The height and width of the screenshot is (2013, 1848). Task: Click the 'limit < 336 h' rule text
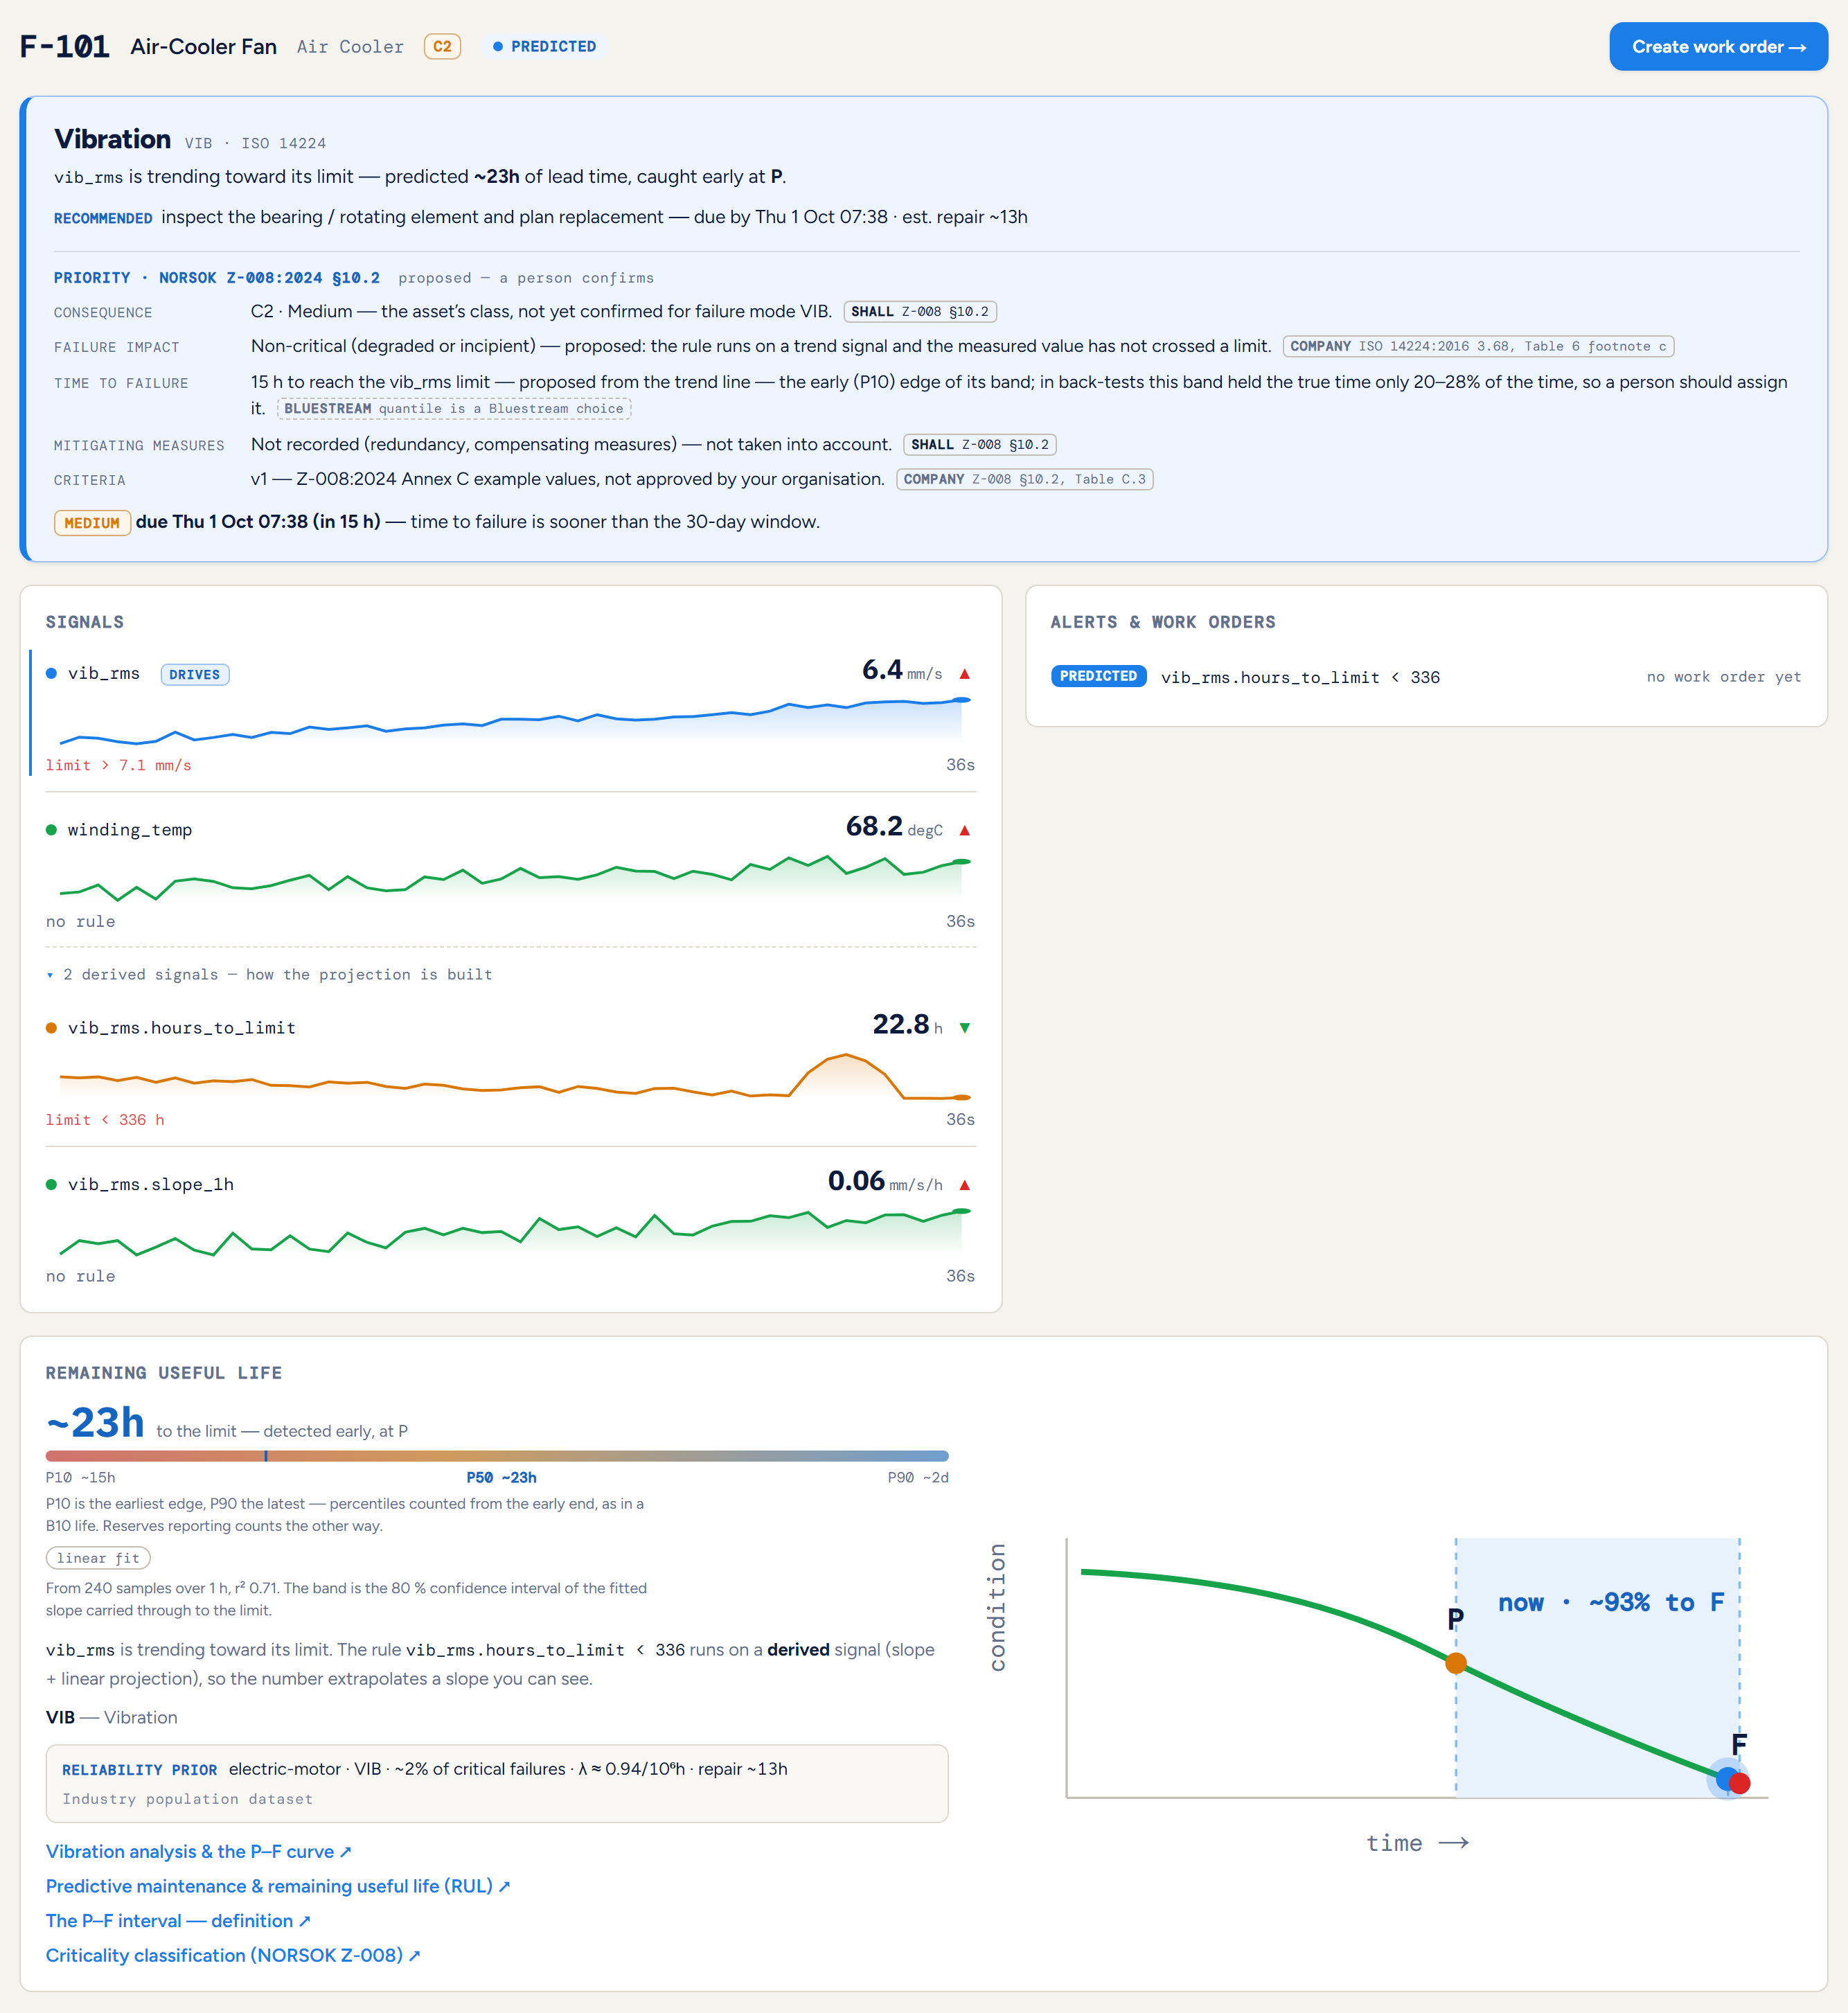point(105,1121)
